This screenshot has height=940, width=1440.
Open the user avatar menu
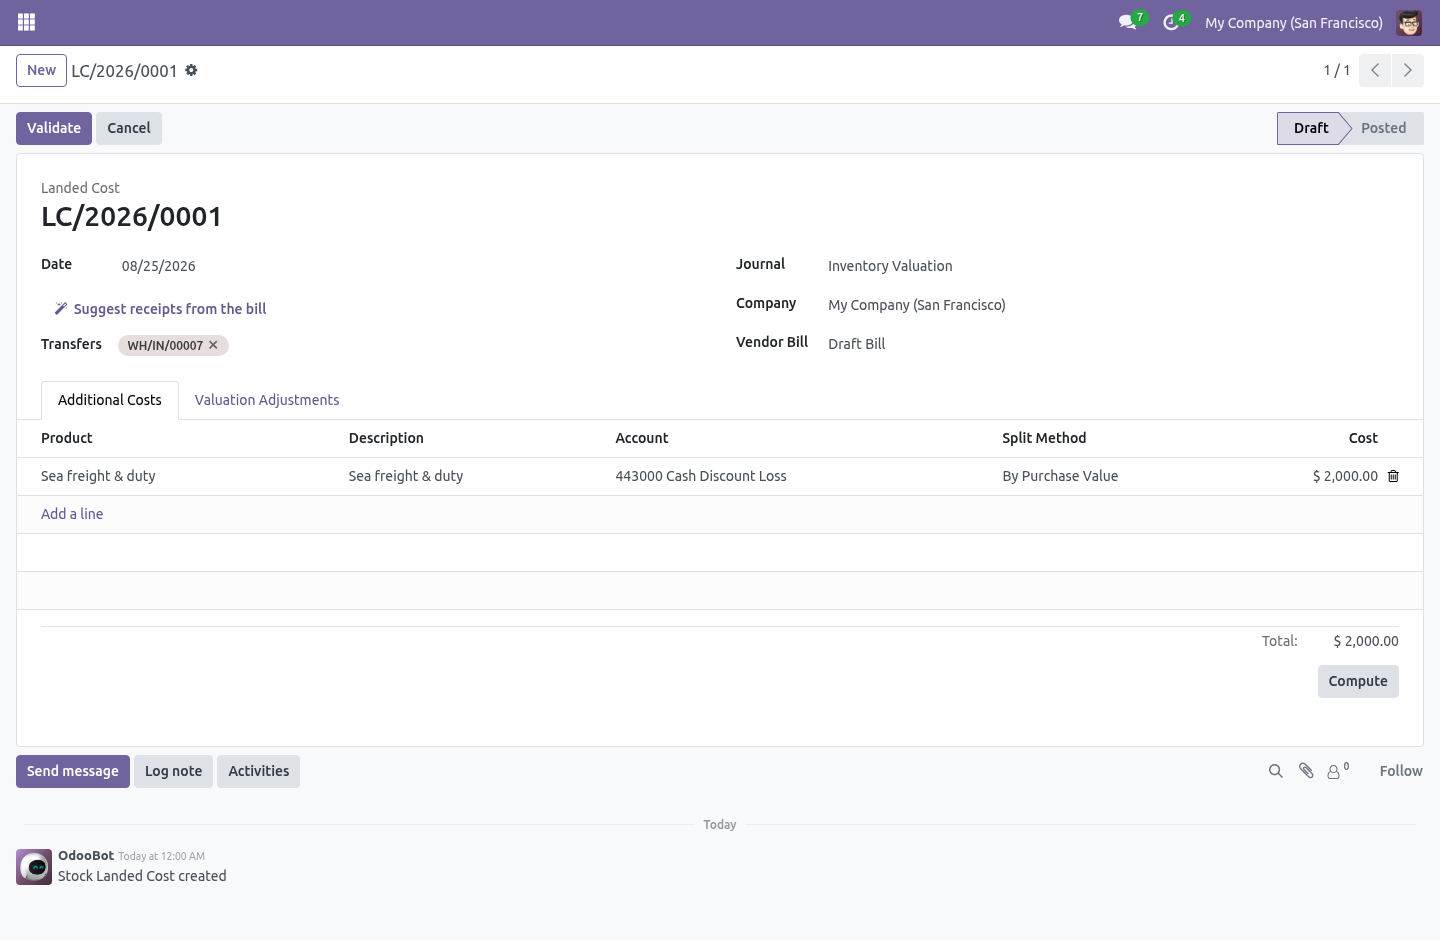pyautogui.click(x=1409, y=22)
